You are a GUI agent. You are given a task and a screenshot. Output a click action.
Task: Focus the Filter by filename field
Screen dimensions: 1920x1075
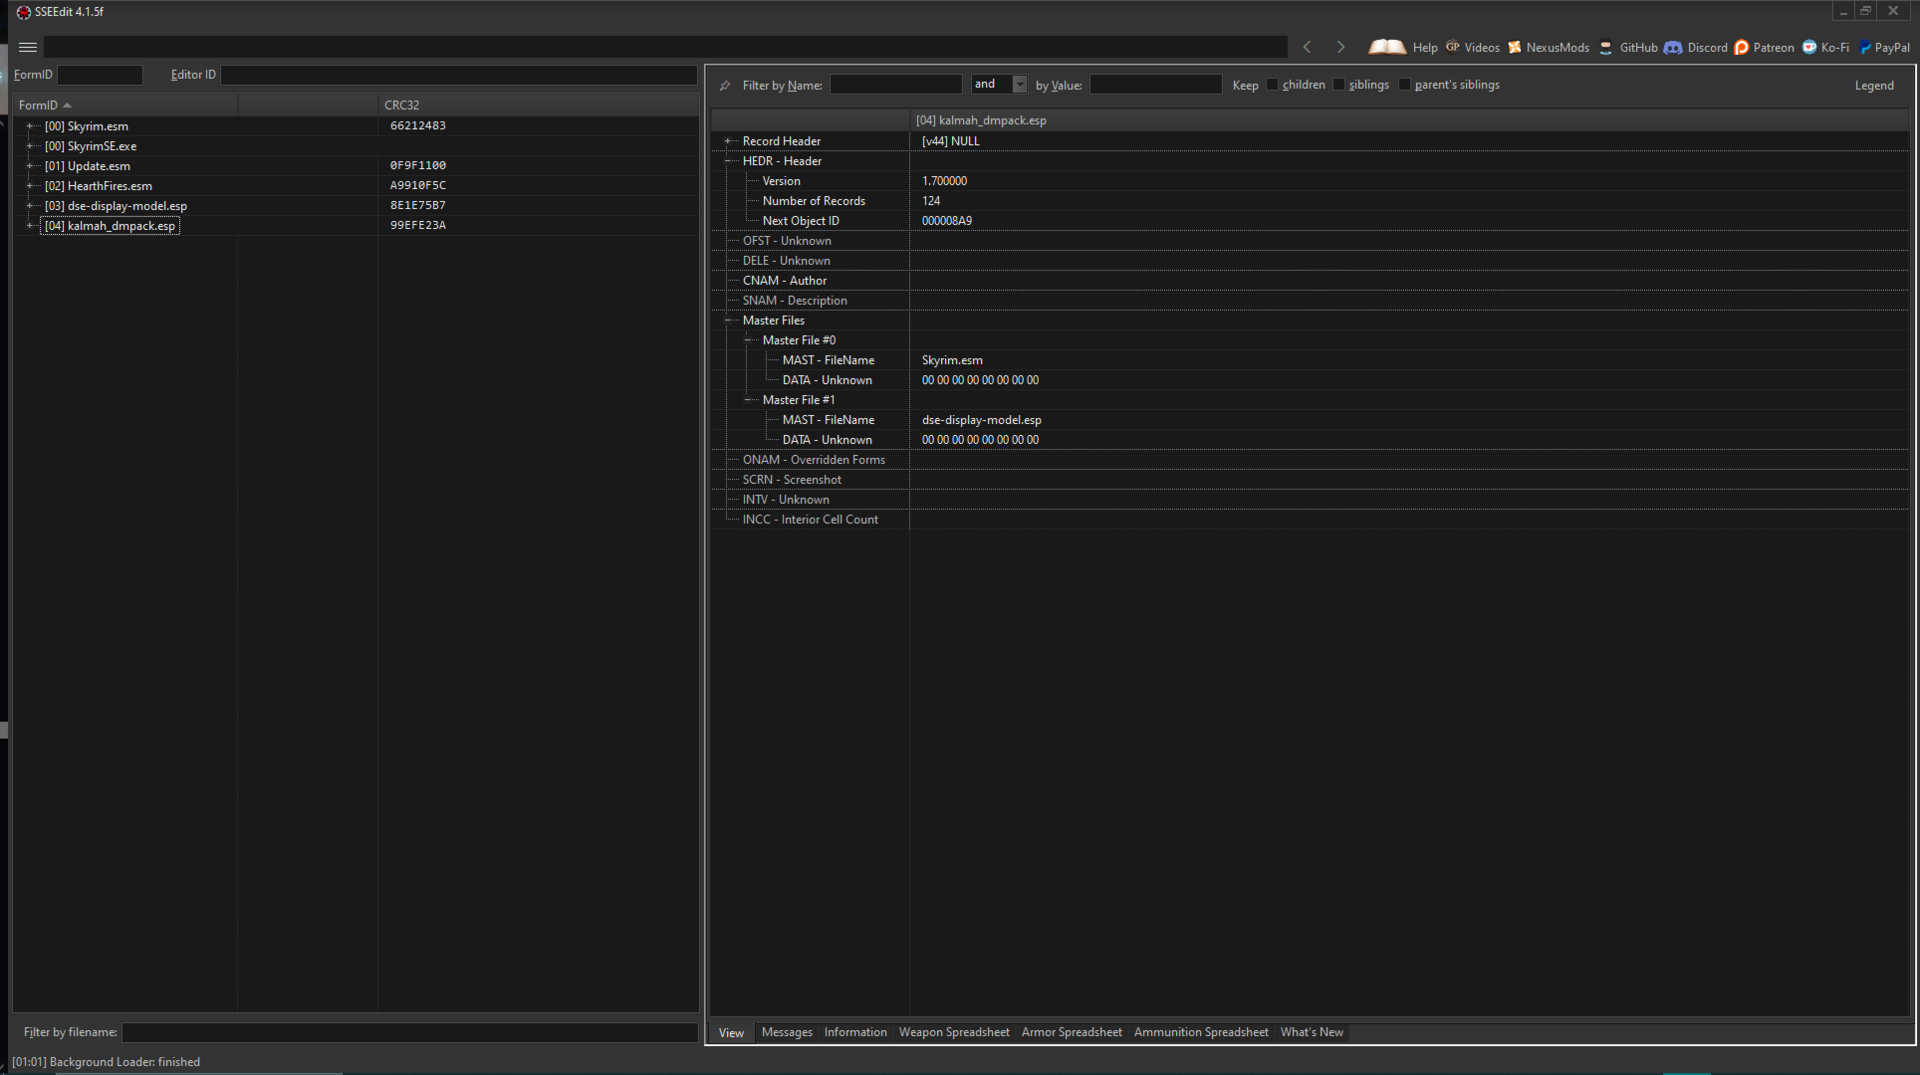410,1032
